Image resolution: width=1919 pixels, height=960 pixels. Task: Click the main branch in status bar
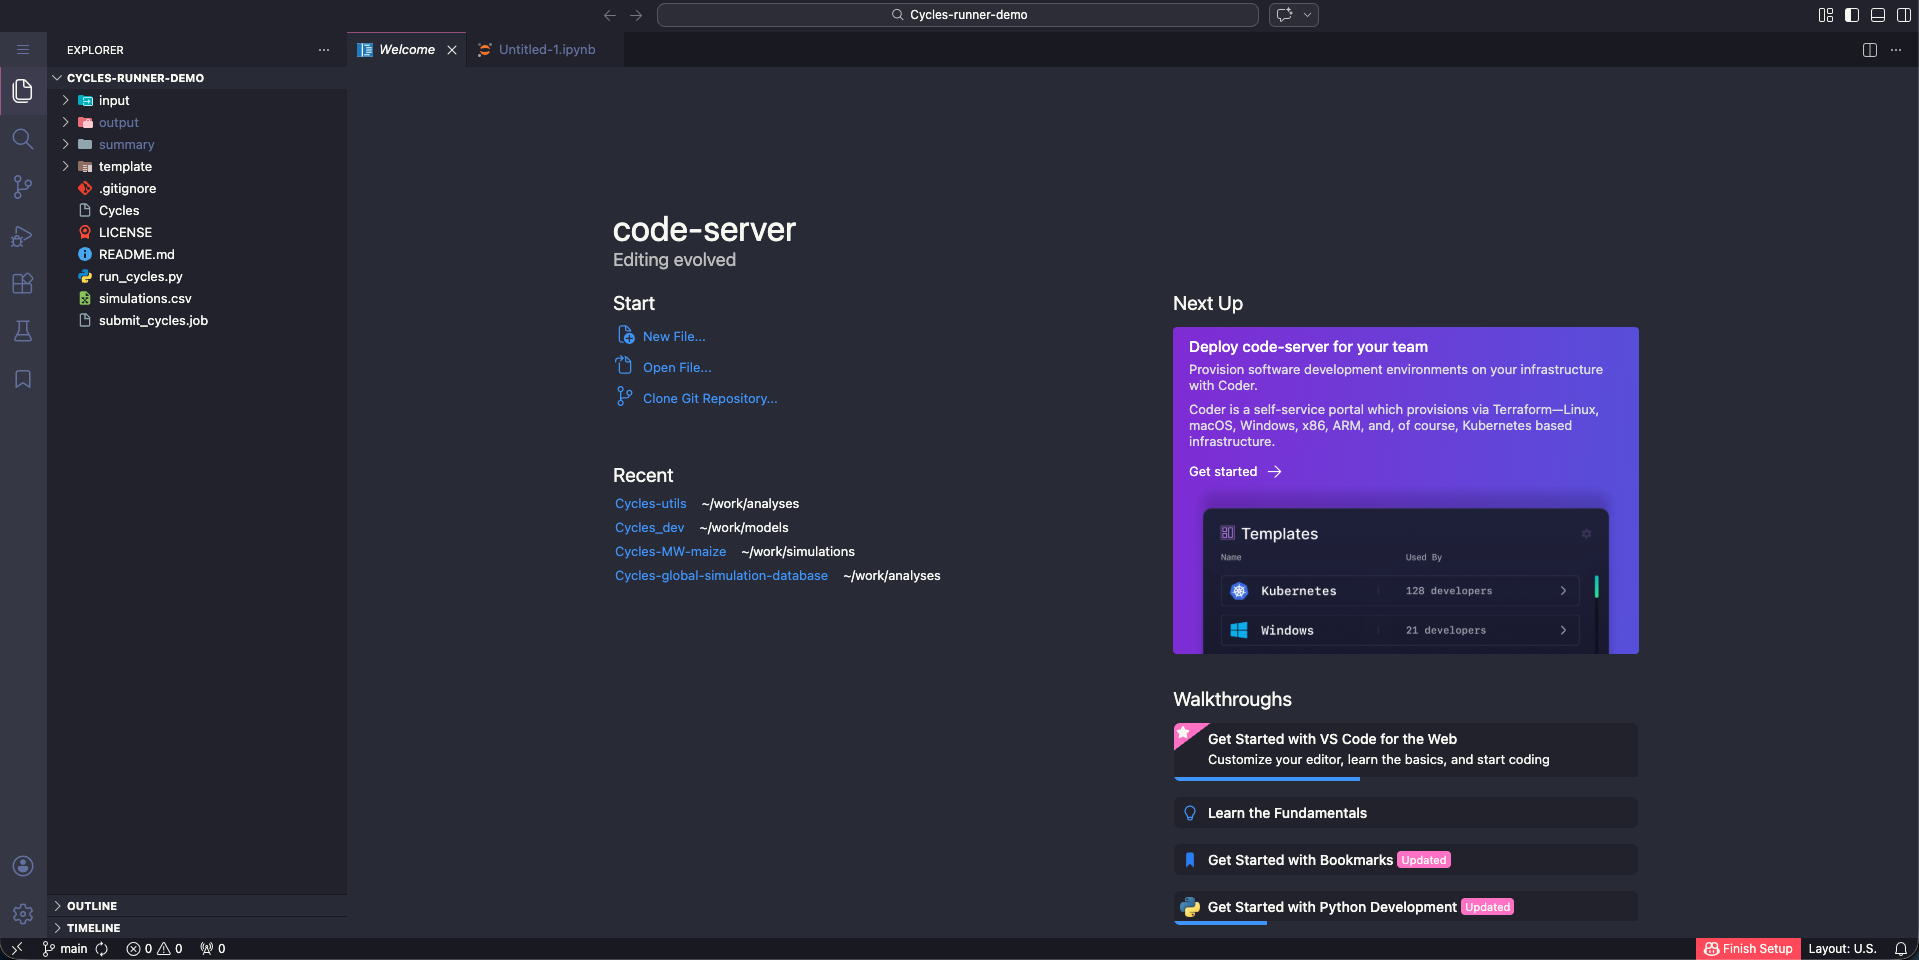[x=65, y=949]
